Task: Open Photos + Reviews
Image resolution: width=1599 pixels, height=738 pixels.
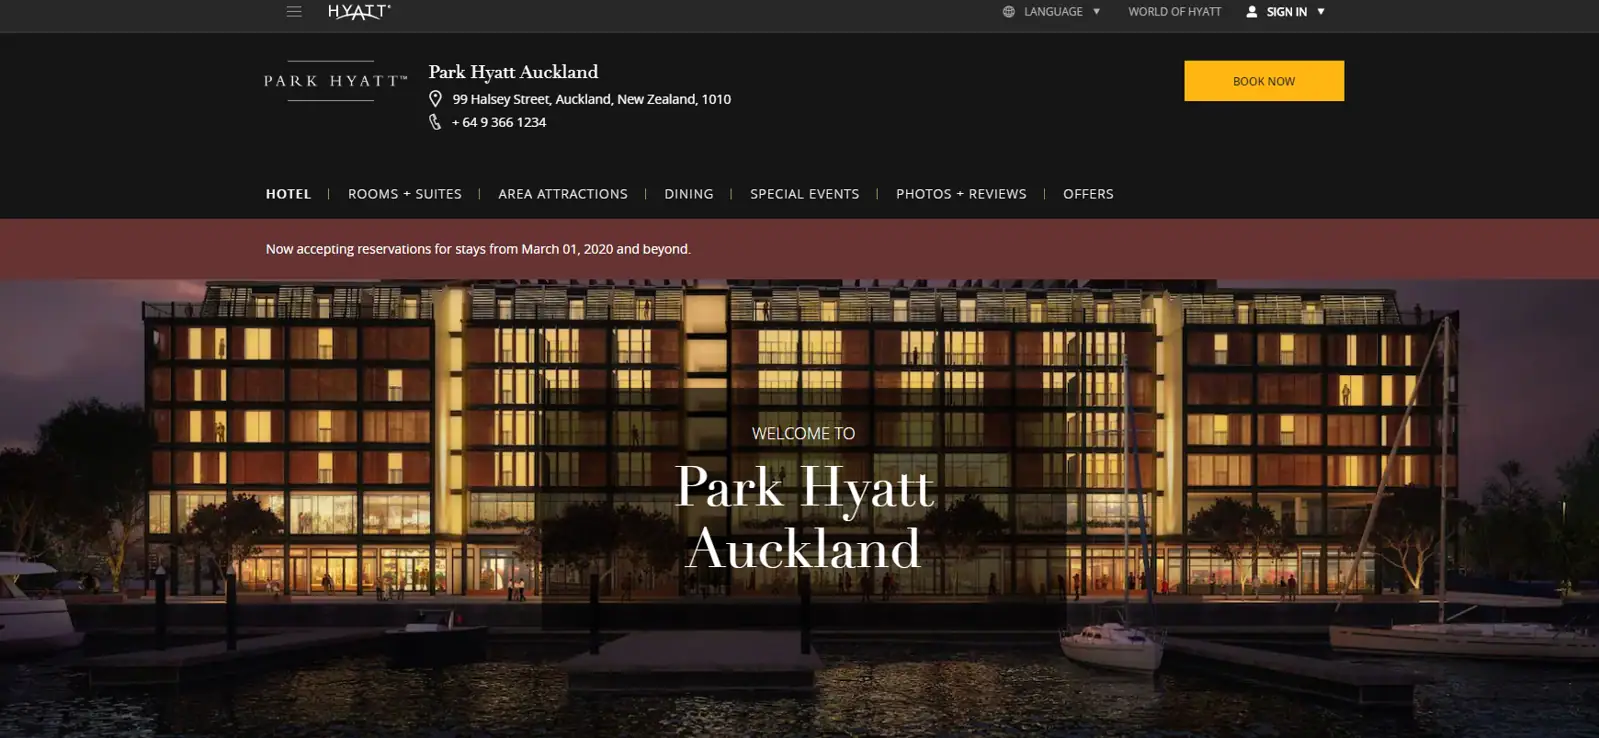Action: coord(961,194)
